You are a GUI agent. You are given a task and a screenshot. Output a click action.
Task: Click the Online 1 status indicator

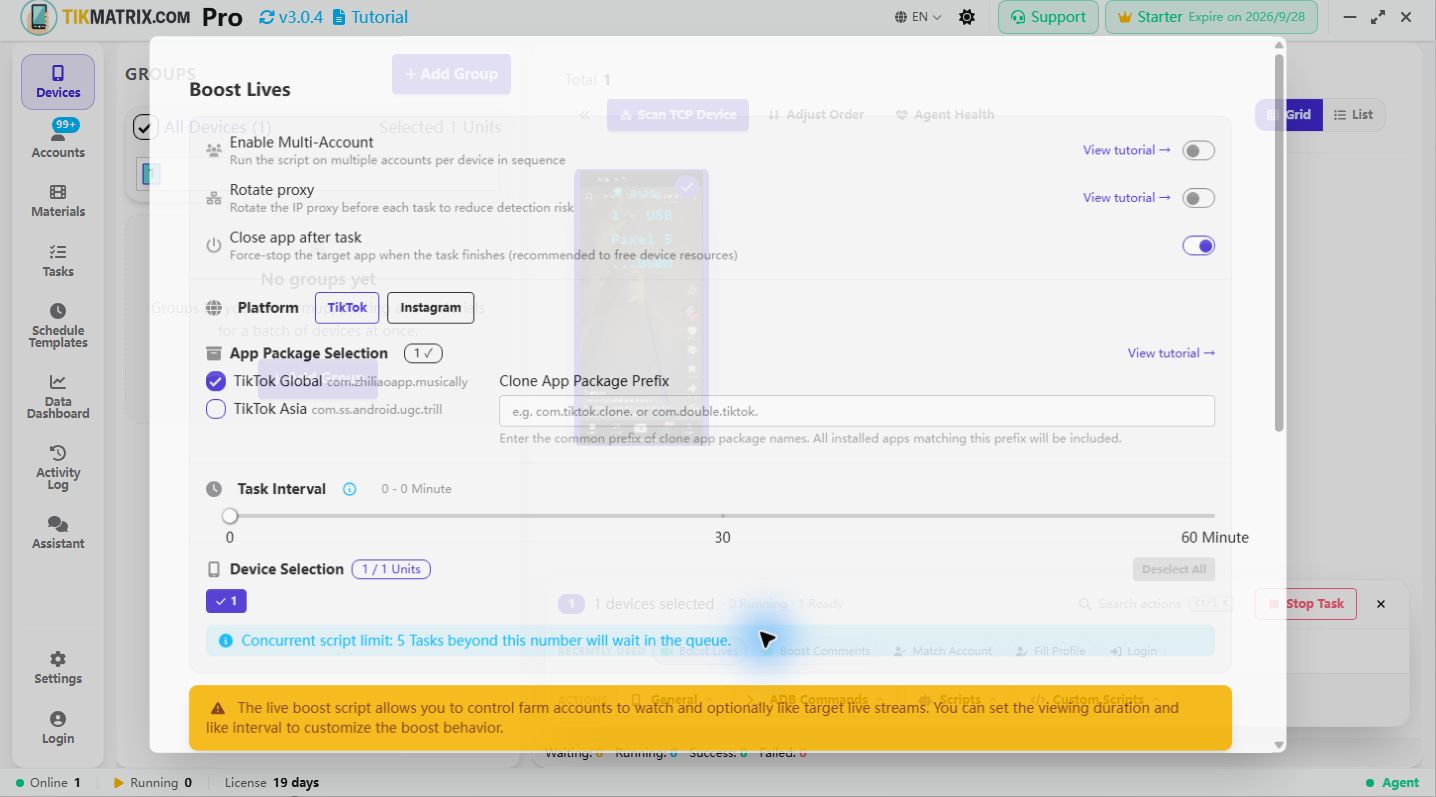point(48,783)
